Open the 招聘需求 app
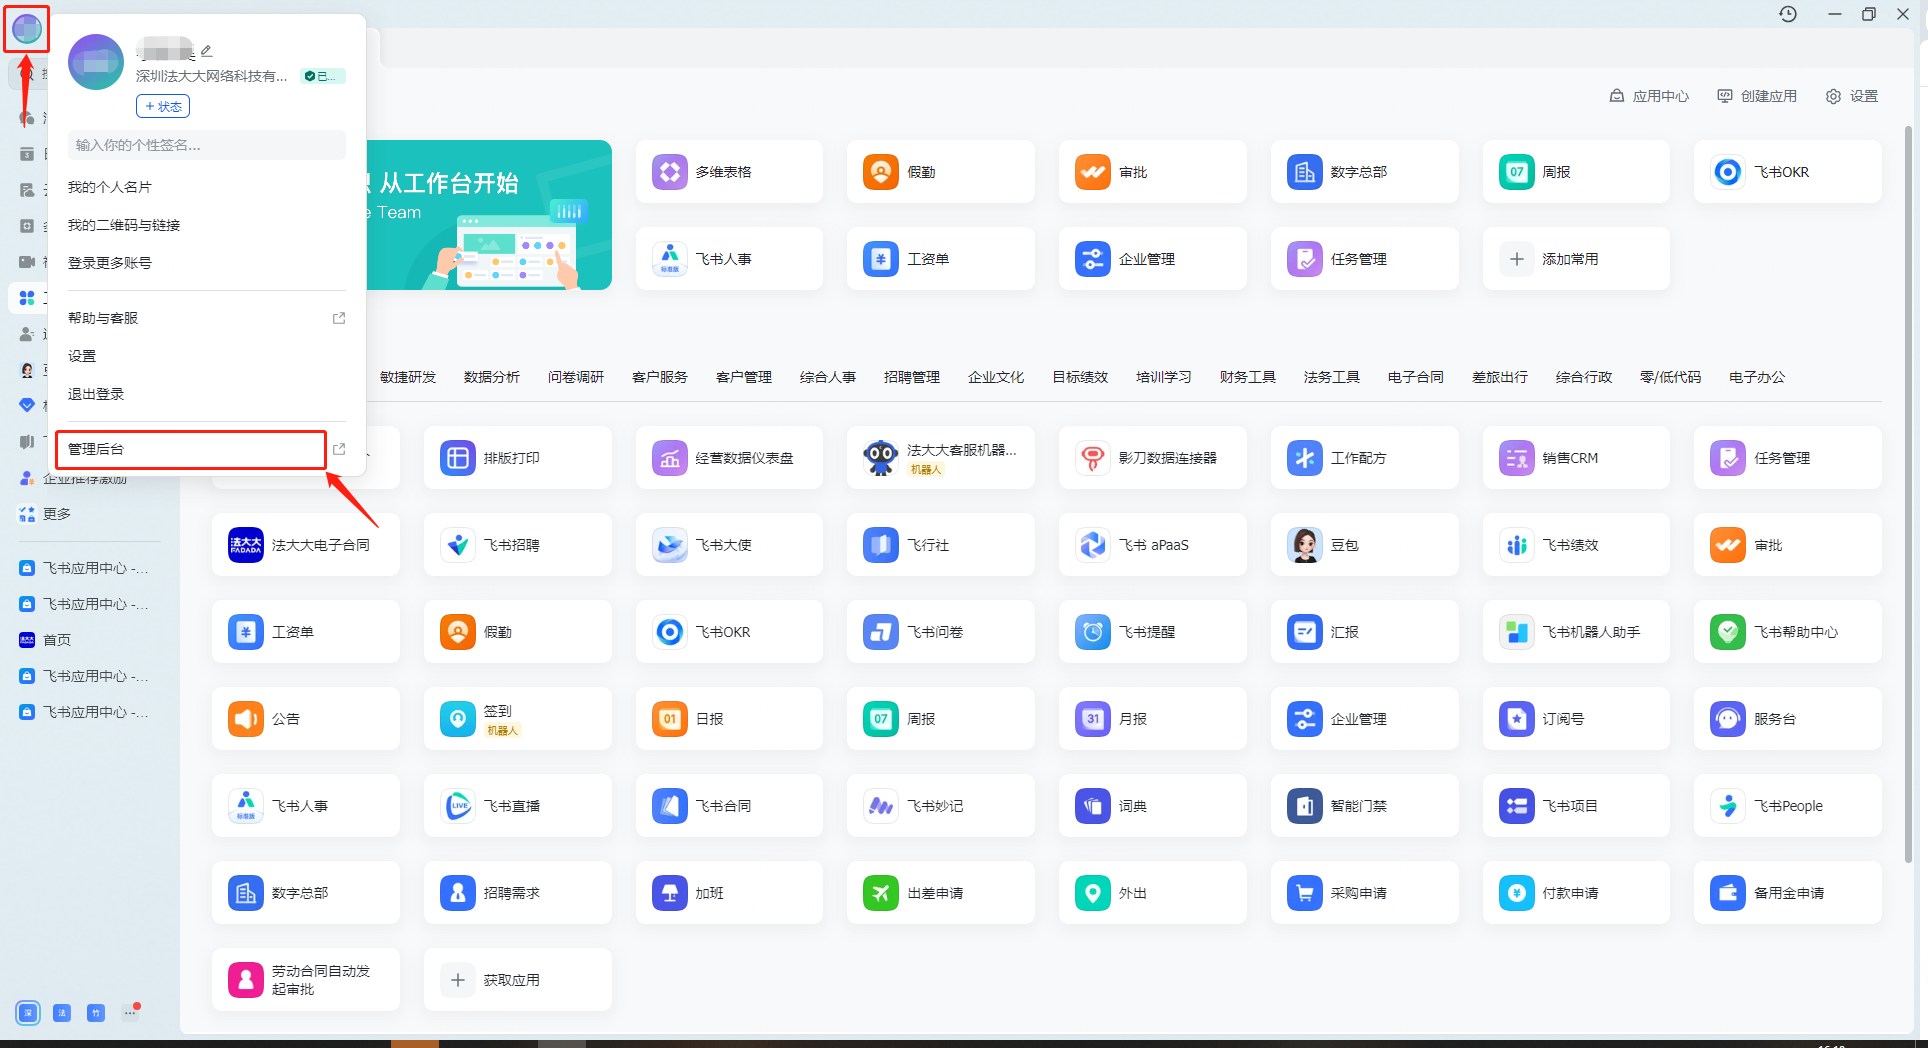This screenshot has height=1048, width=1928. tap(517, 893)
